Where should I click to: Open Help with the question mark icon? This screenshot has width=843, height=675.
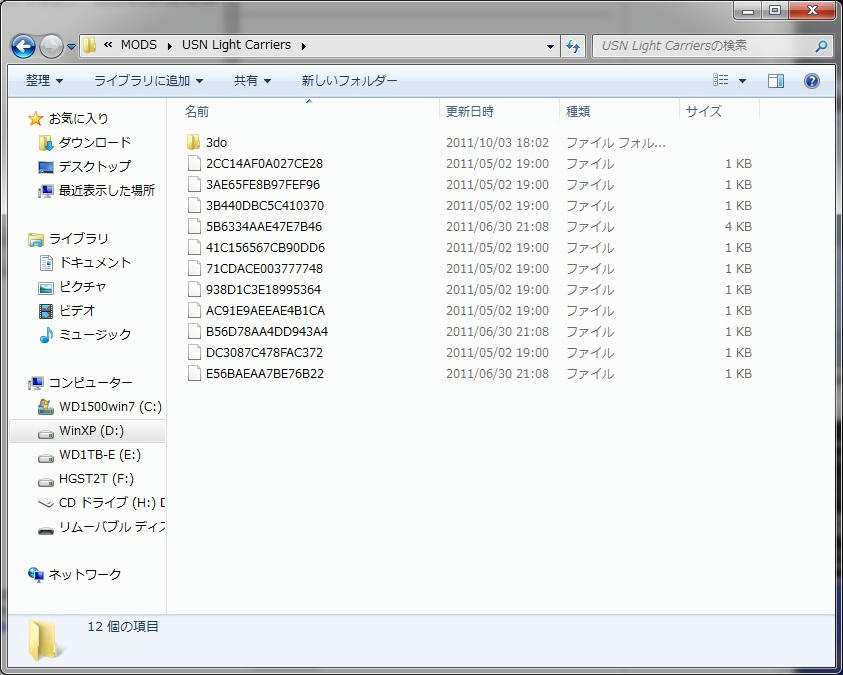(x=811, y=81)
